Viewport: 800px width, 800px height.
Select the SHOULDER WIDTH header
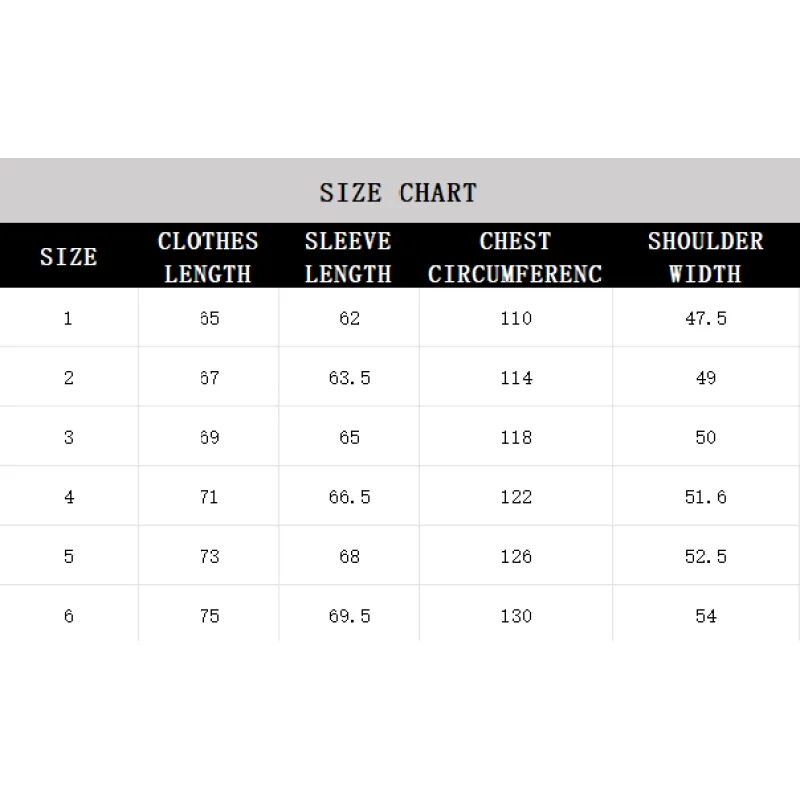pyautogui.click(x=705, y=257)
